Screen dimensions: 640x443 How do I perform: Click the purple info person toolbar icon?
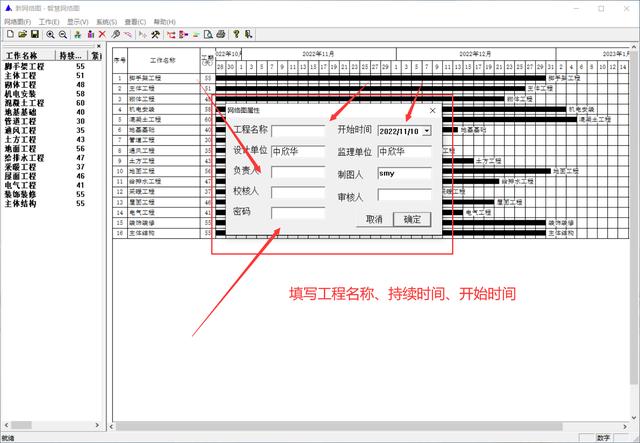[x=91, y=35]
